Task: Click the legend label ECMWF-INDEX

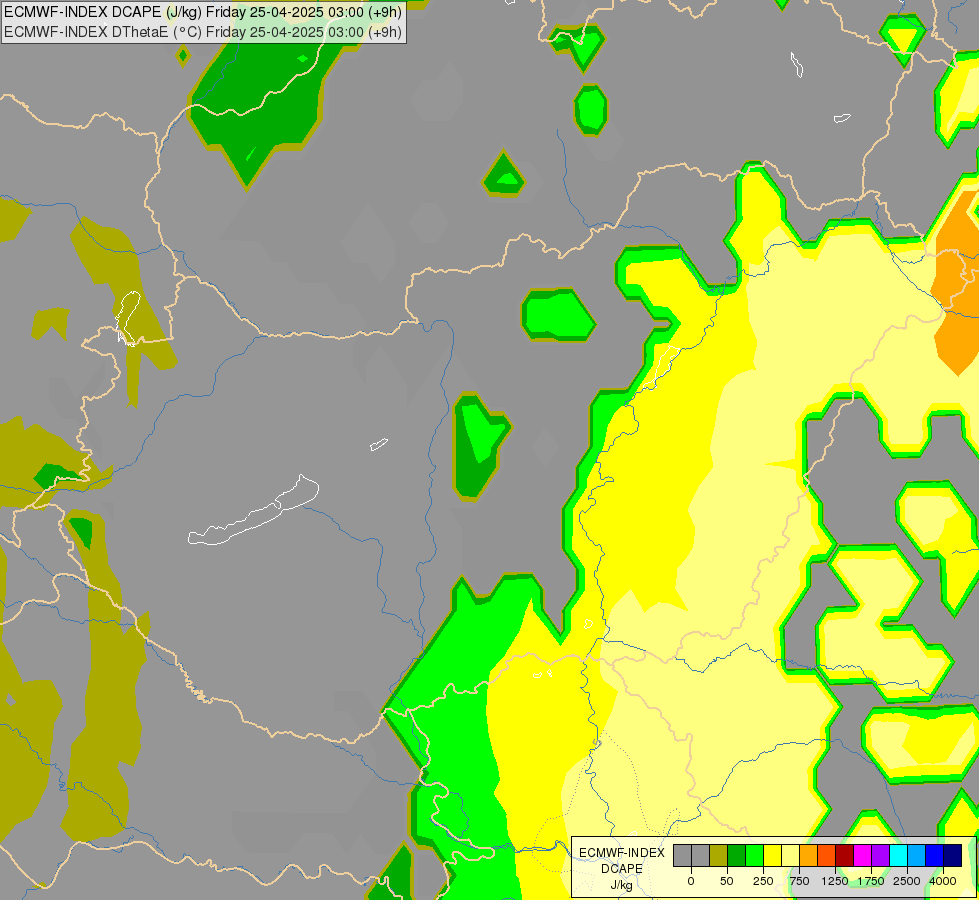Action: [x=622, y=853]
